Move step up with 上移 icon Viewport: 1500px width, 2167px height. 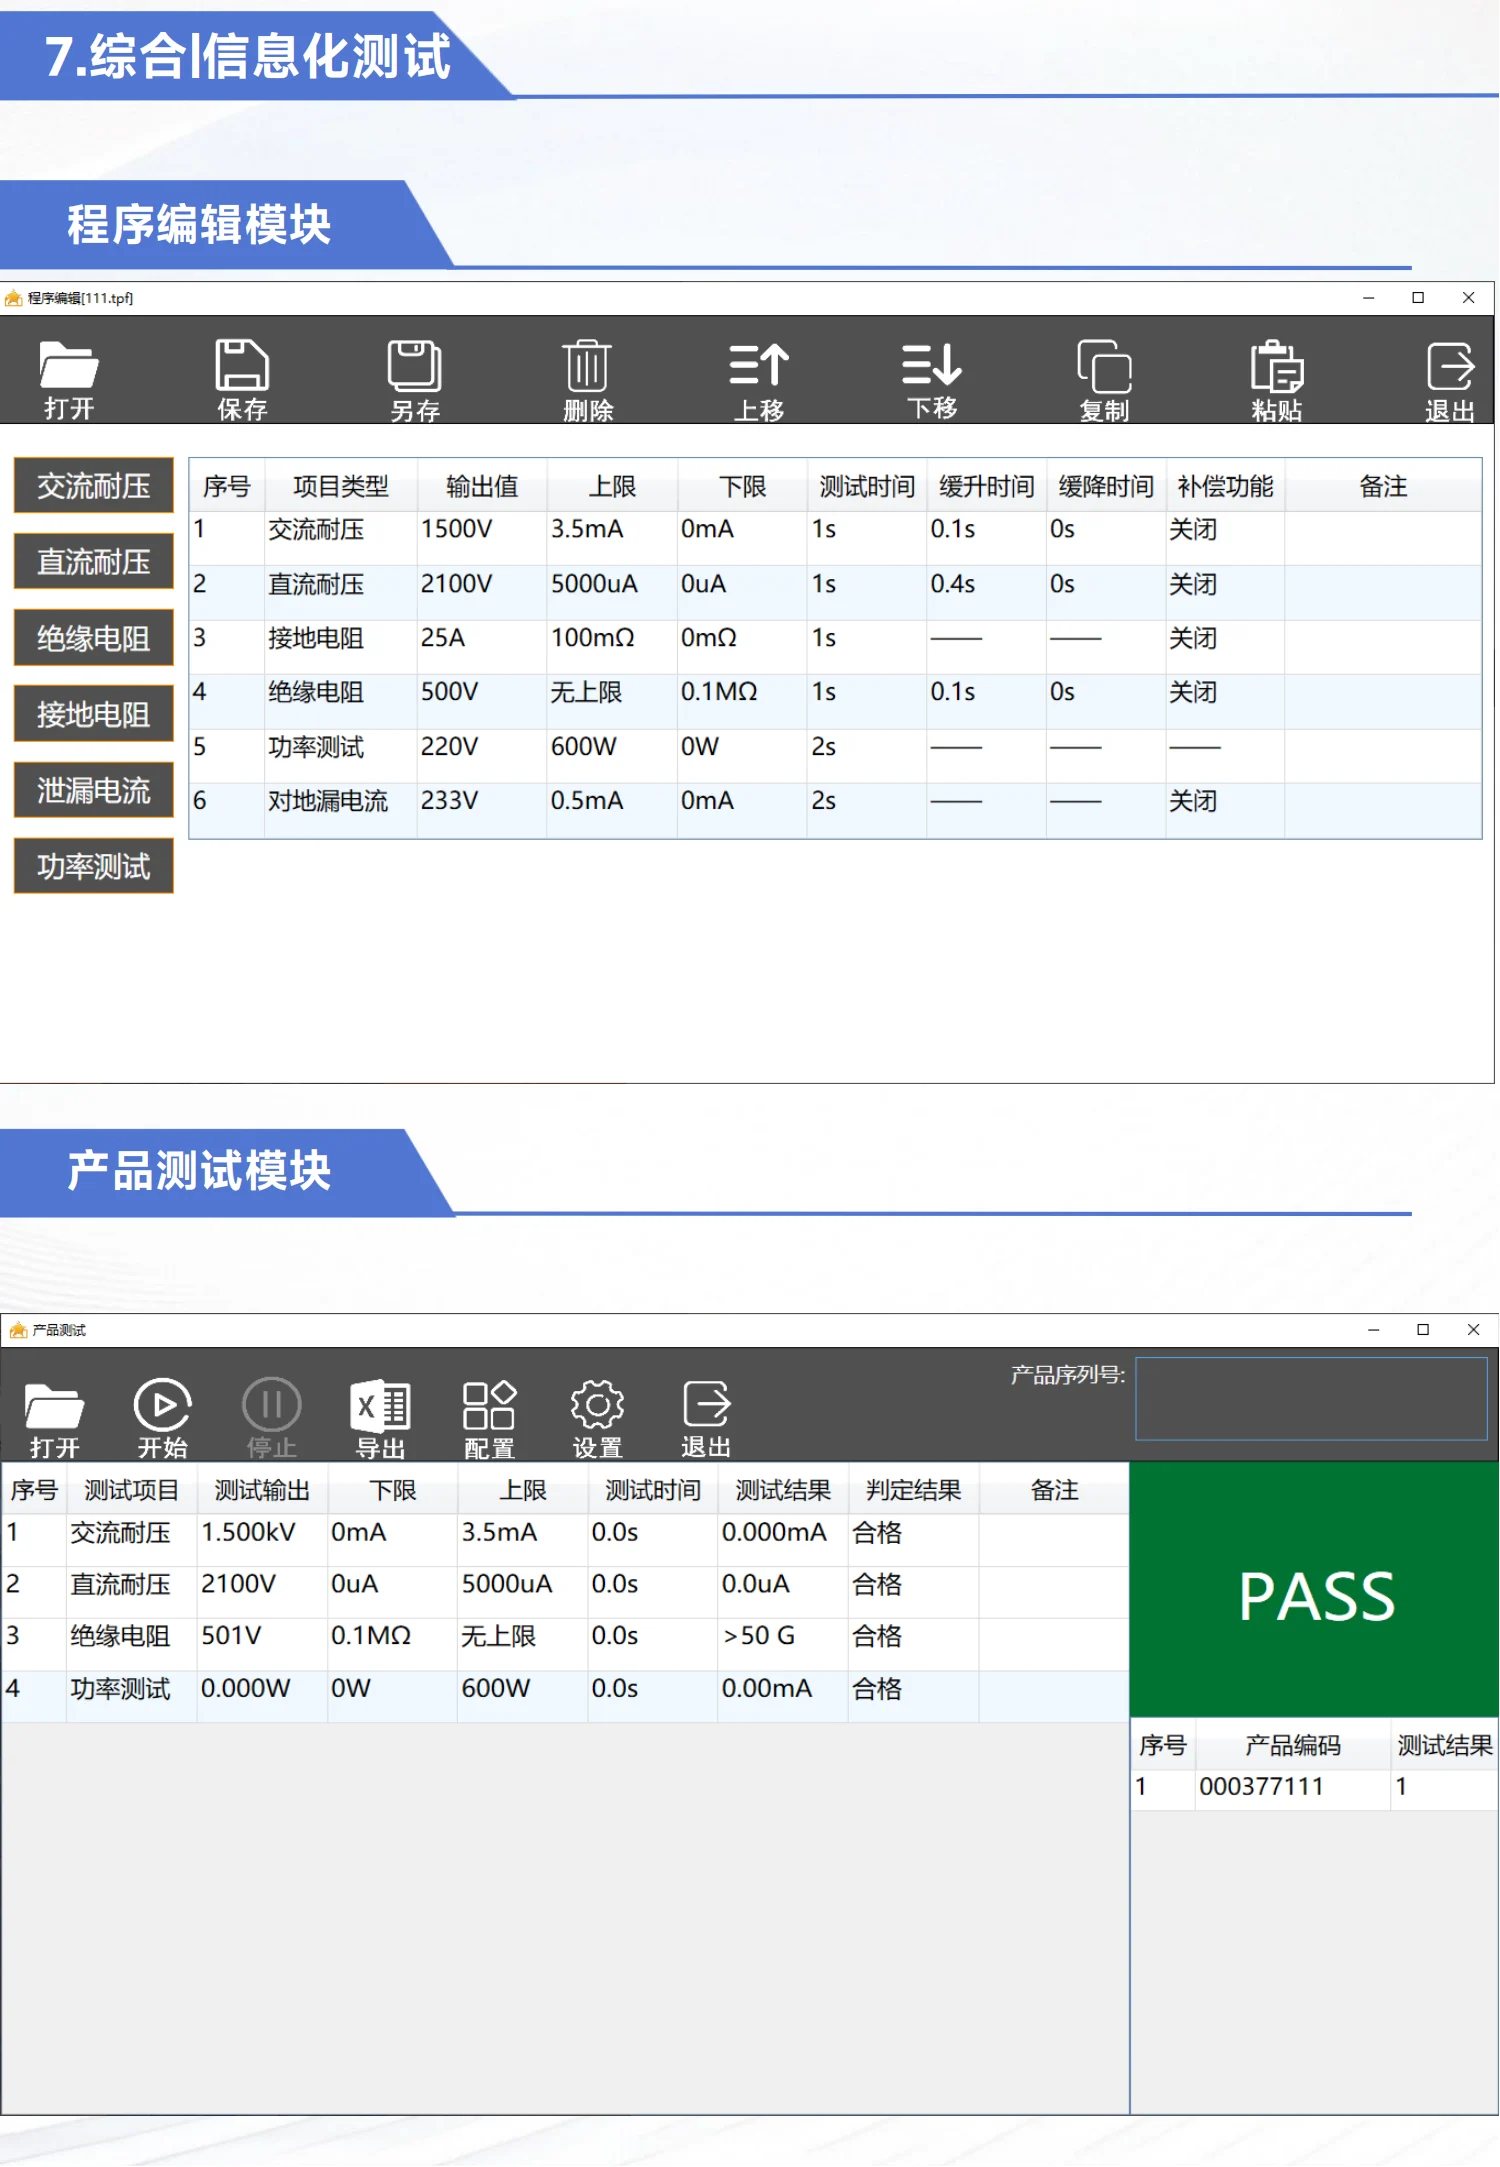point(759,377)
